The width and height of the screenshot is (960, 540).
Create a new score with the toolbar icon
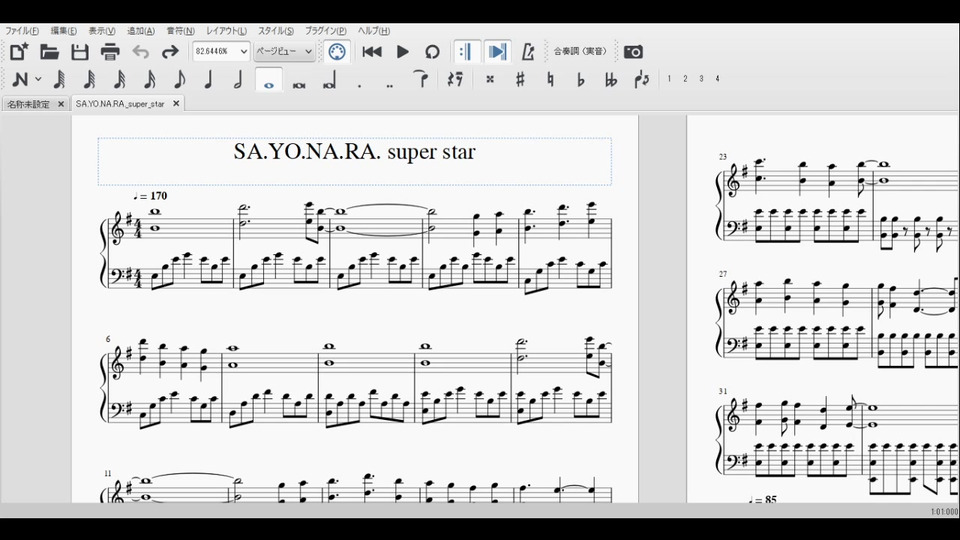(x=18, y=52)
